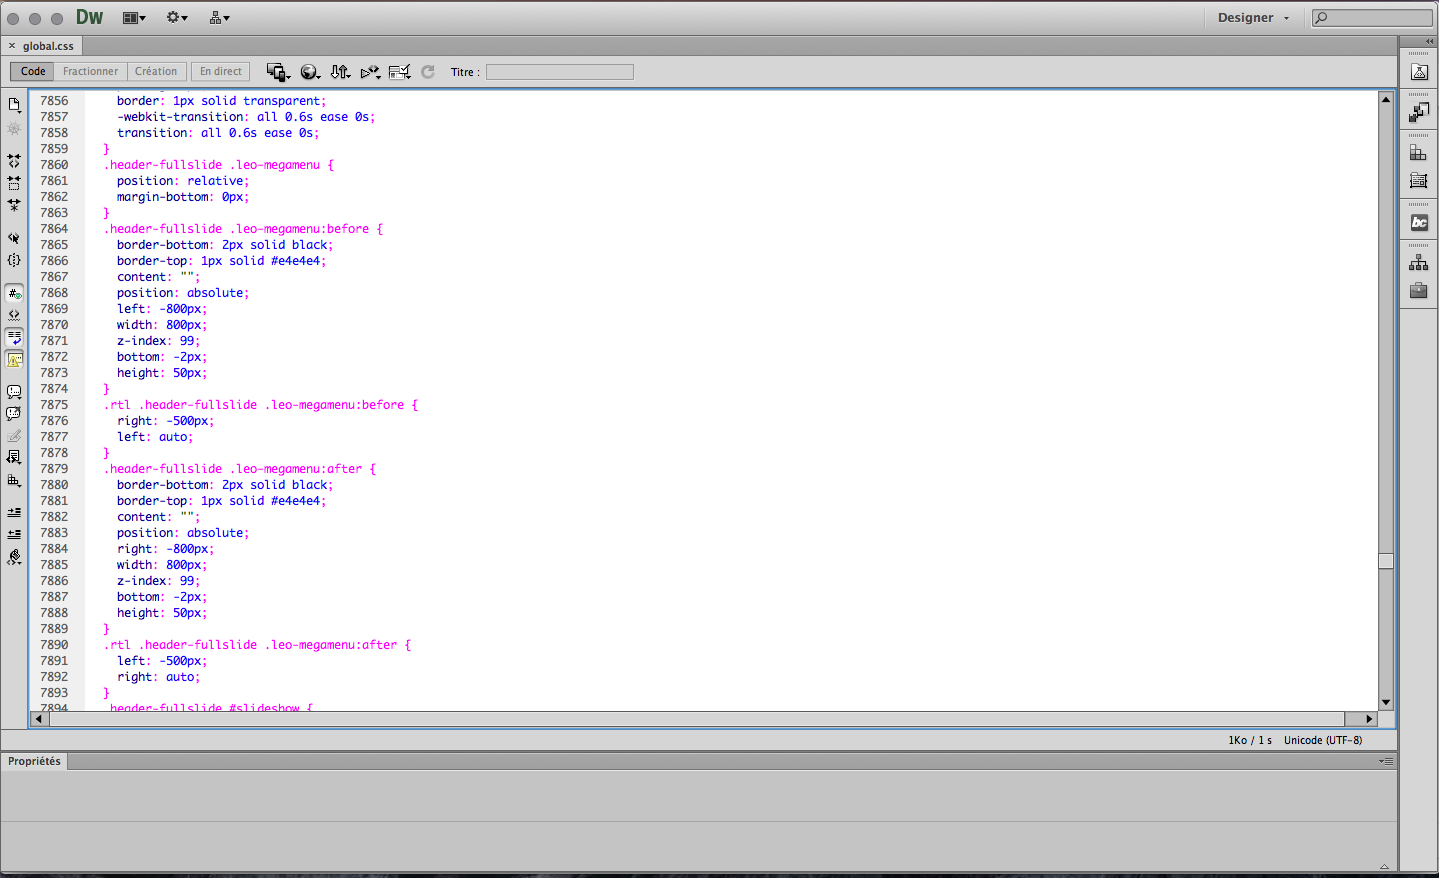Click the Collapse Full Tag icon
Screen dimensions: 1439x878
tap(14, 160)
